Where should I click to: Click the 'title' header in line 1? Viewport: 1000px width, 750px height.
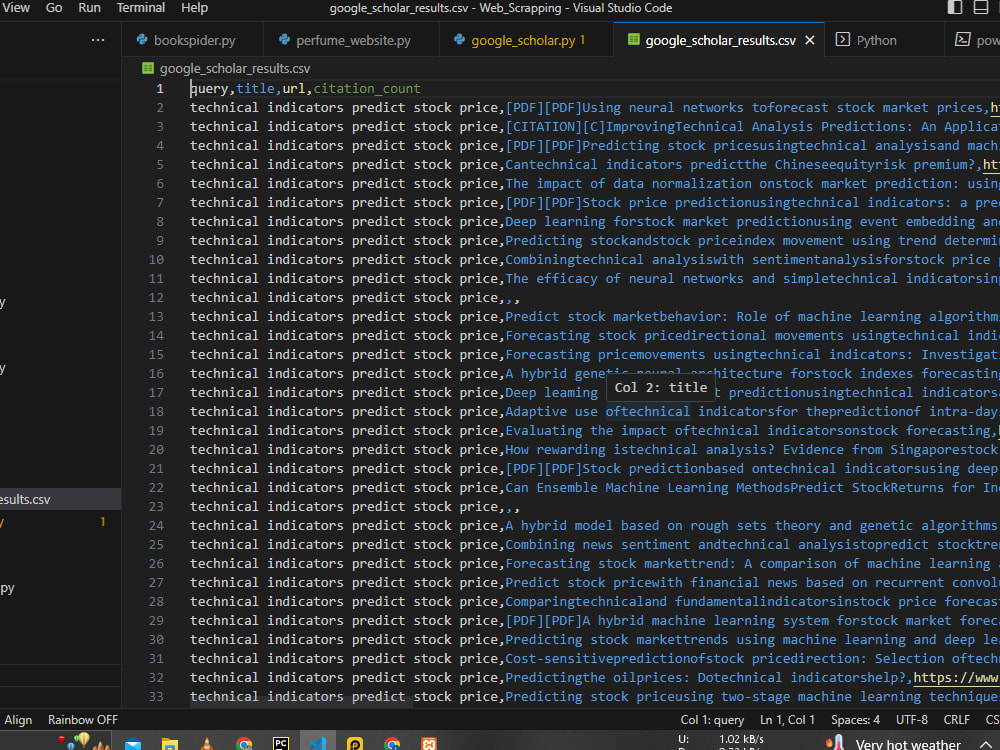(255, 89)
